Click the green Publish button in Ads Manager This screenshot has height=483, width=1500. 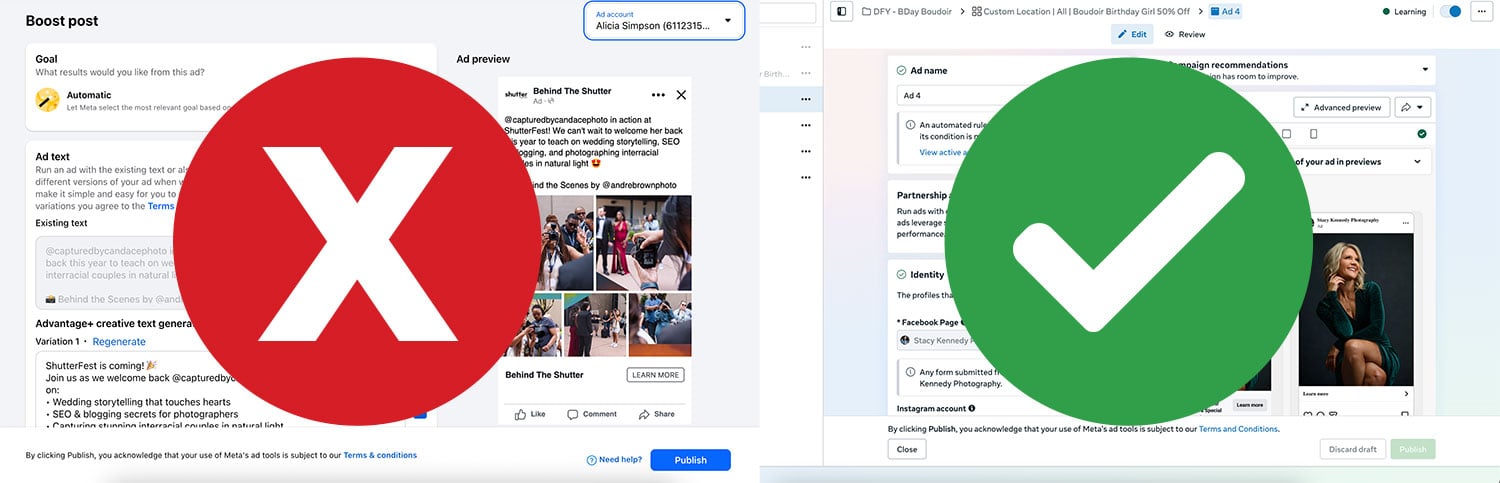point(1412,450)
